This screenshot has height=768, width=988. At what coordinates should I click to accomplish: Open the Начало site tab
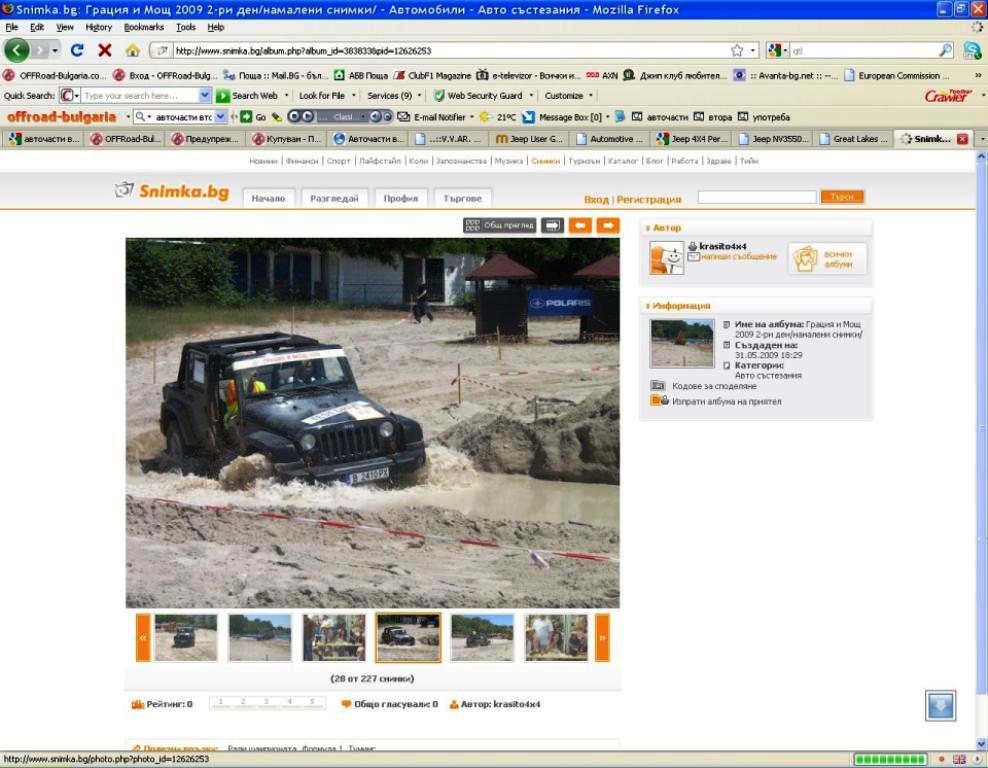(268, 198)
